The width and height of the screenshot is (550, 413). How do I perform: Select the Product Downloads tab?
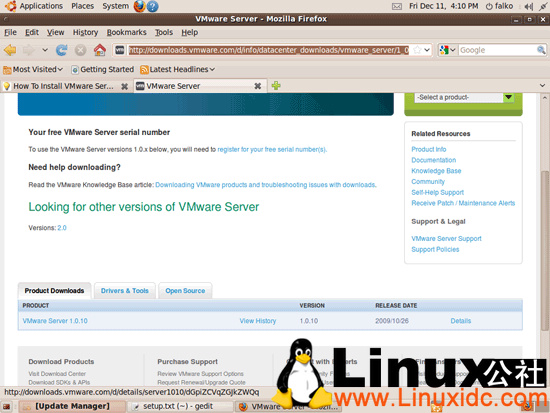[x=54, y=291]
